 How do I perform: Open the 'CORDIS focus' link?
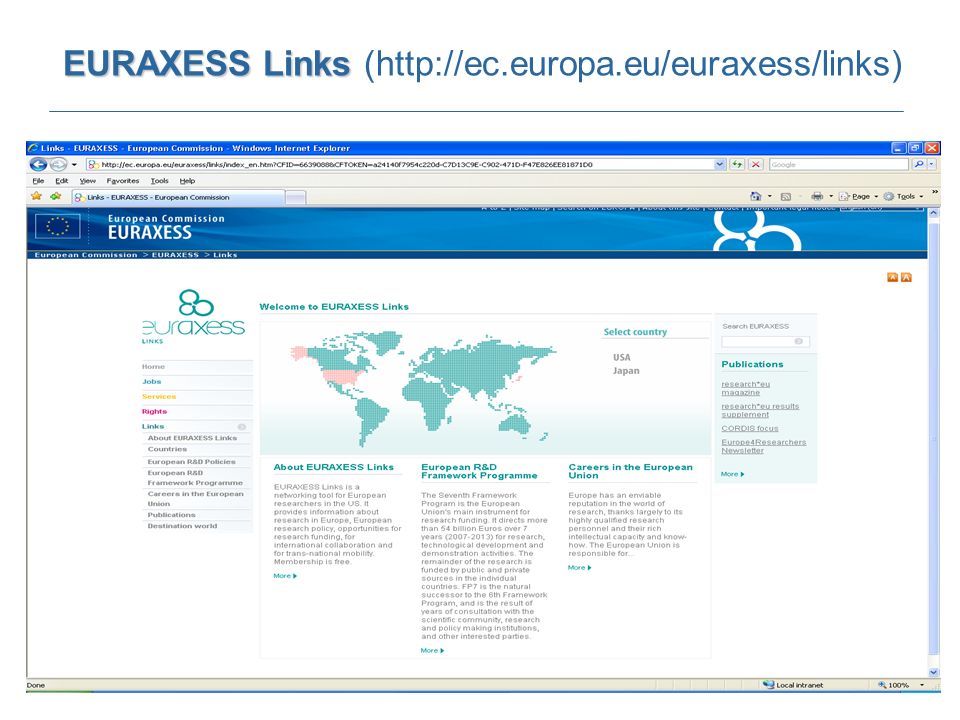[x=749, y=429]
